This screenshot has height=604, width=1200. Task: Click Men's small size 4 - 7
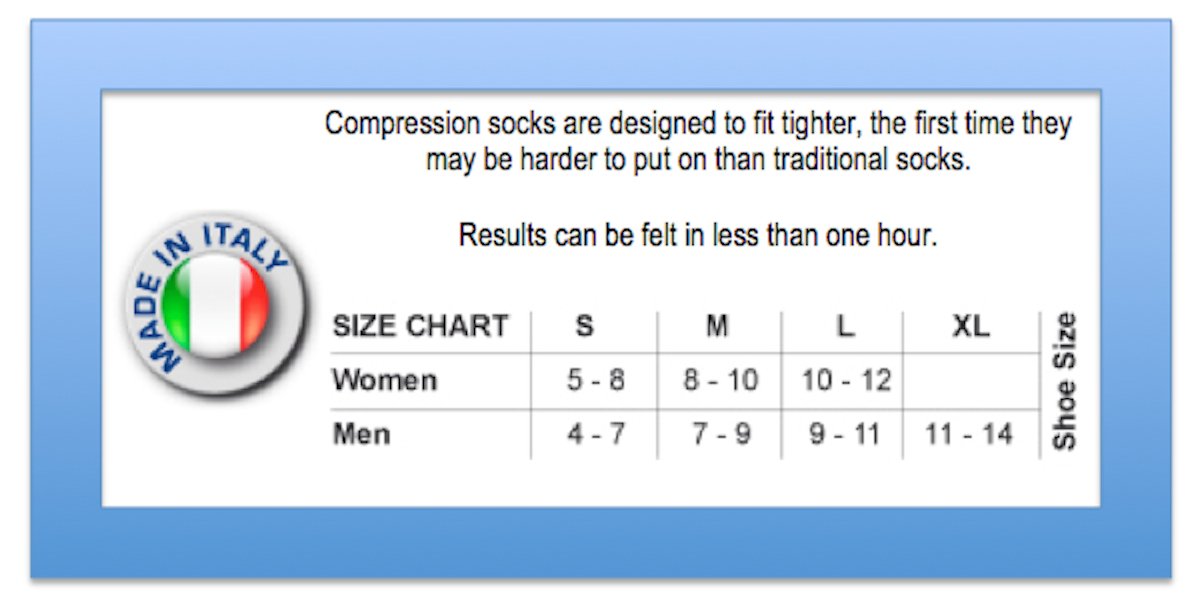pyautogui.click(x=595, y=434)
